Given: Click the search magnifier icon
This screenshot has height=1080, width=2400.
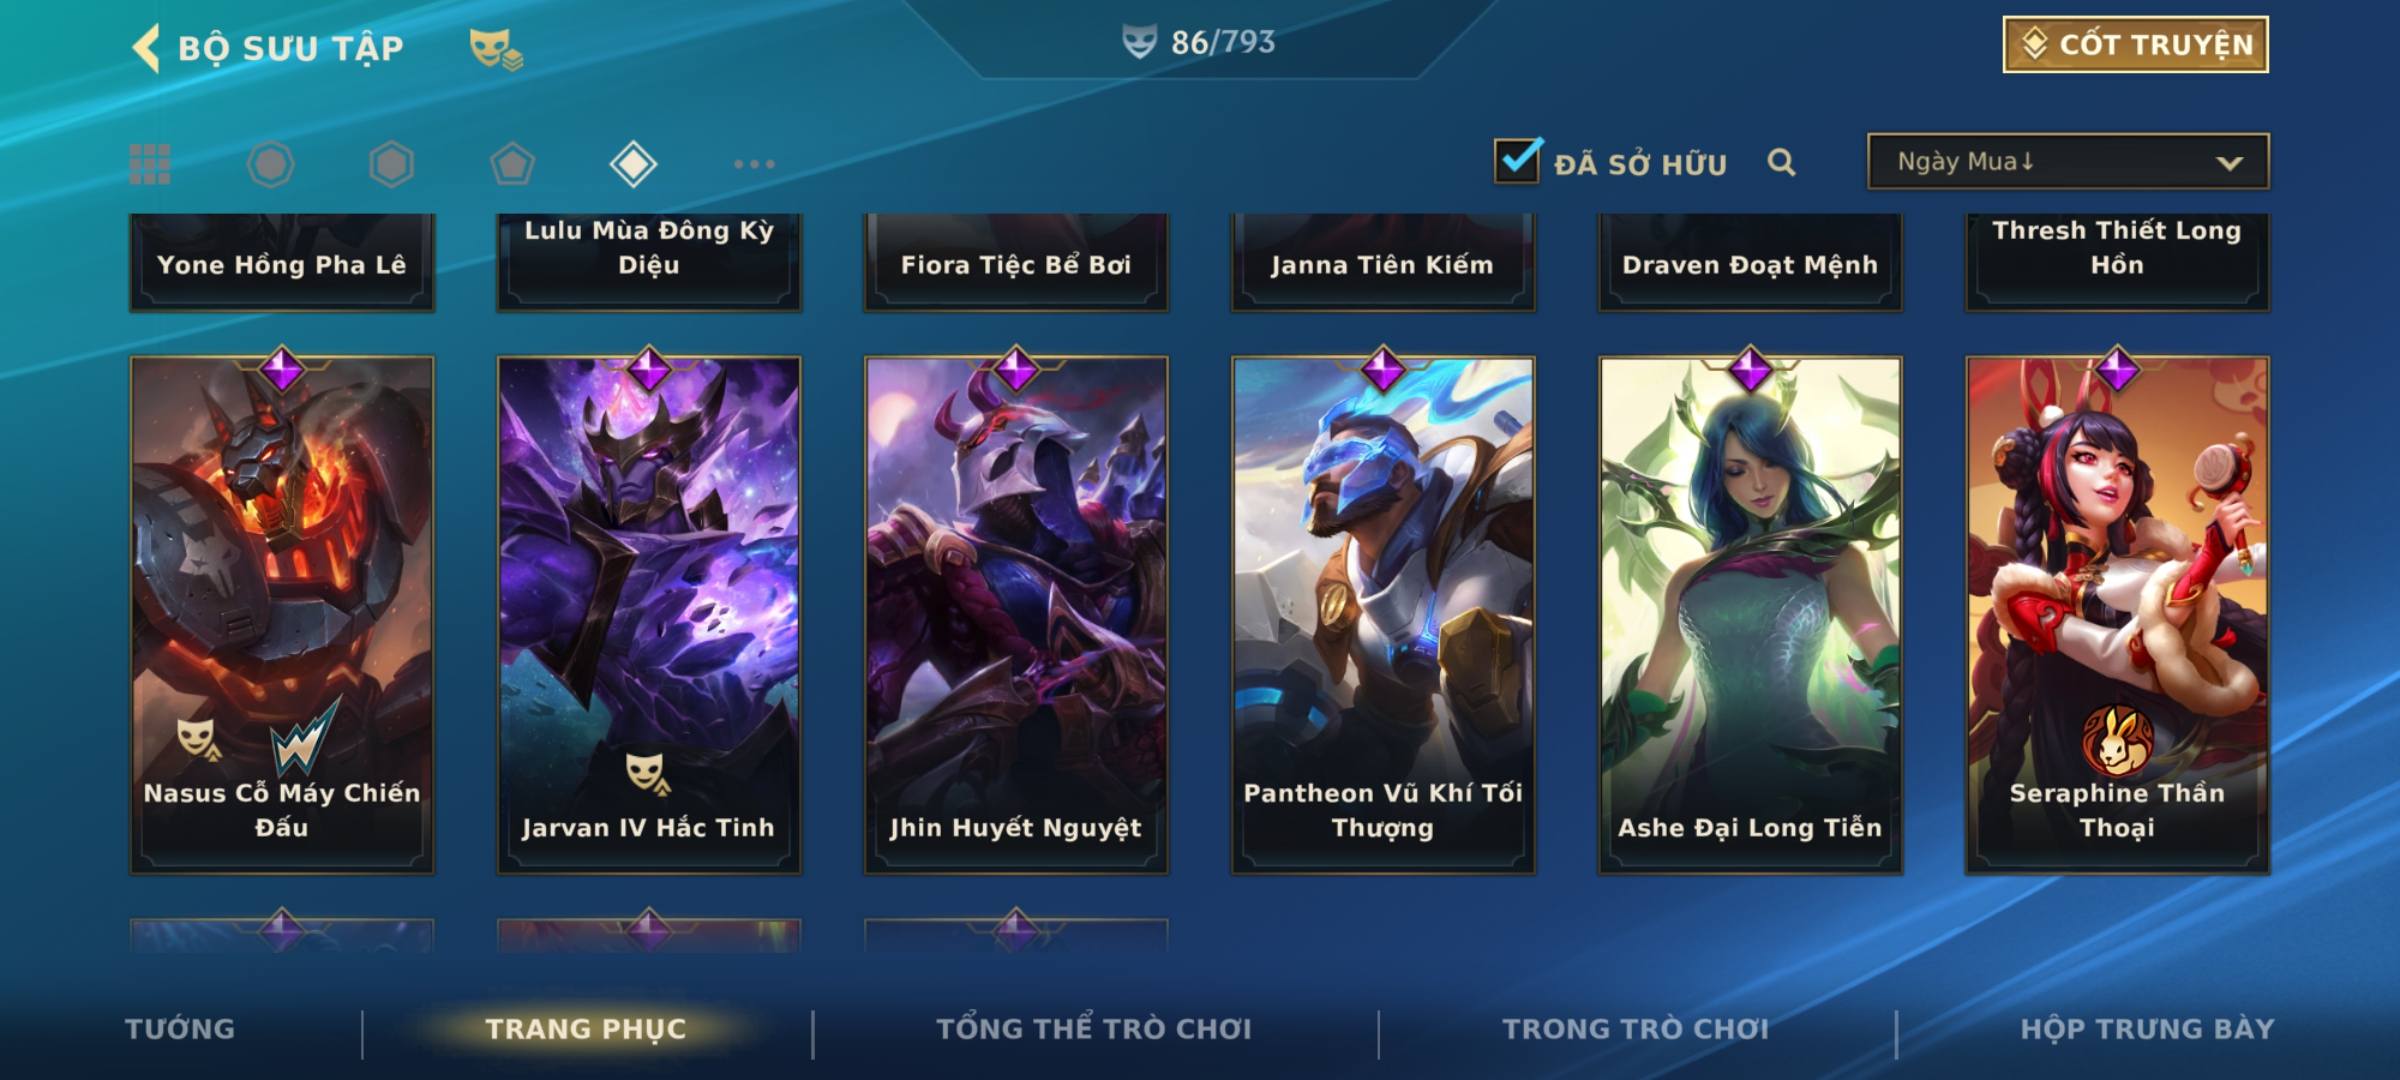Looking at the screenshot, I should 1781,162.
